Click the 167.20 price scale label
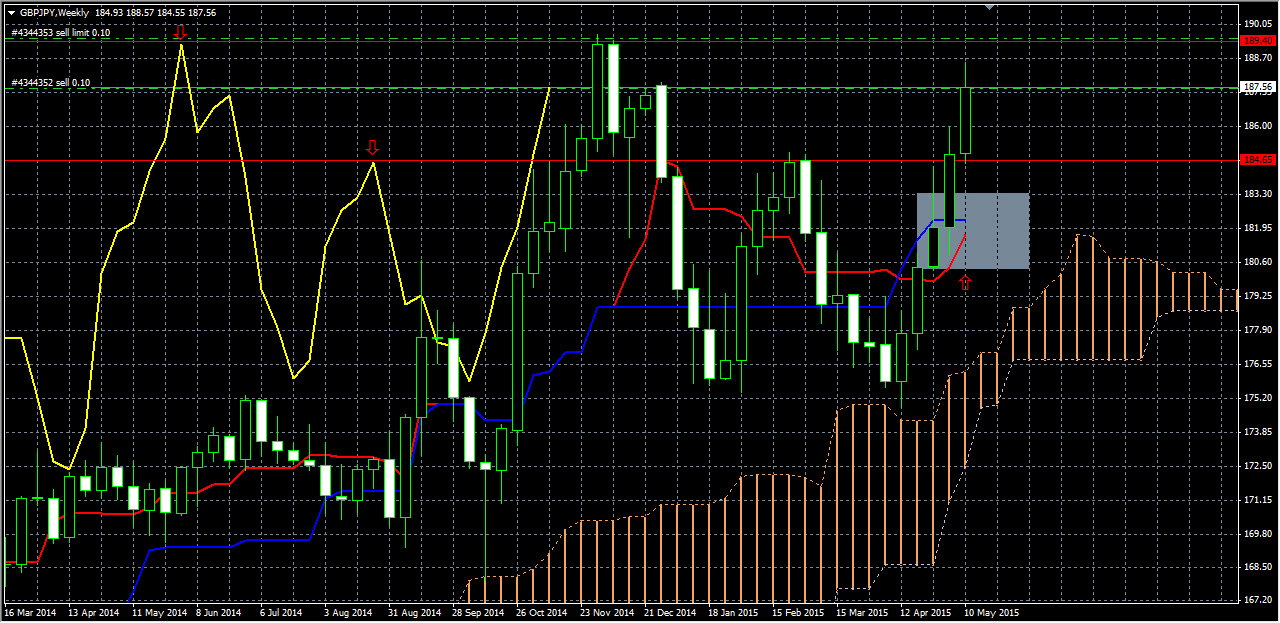The image size is (1280, 623). click(1256, 600)
